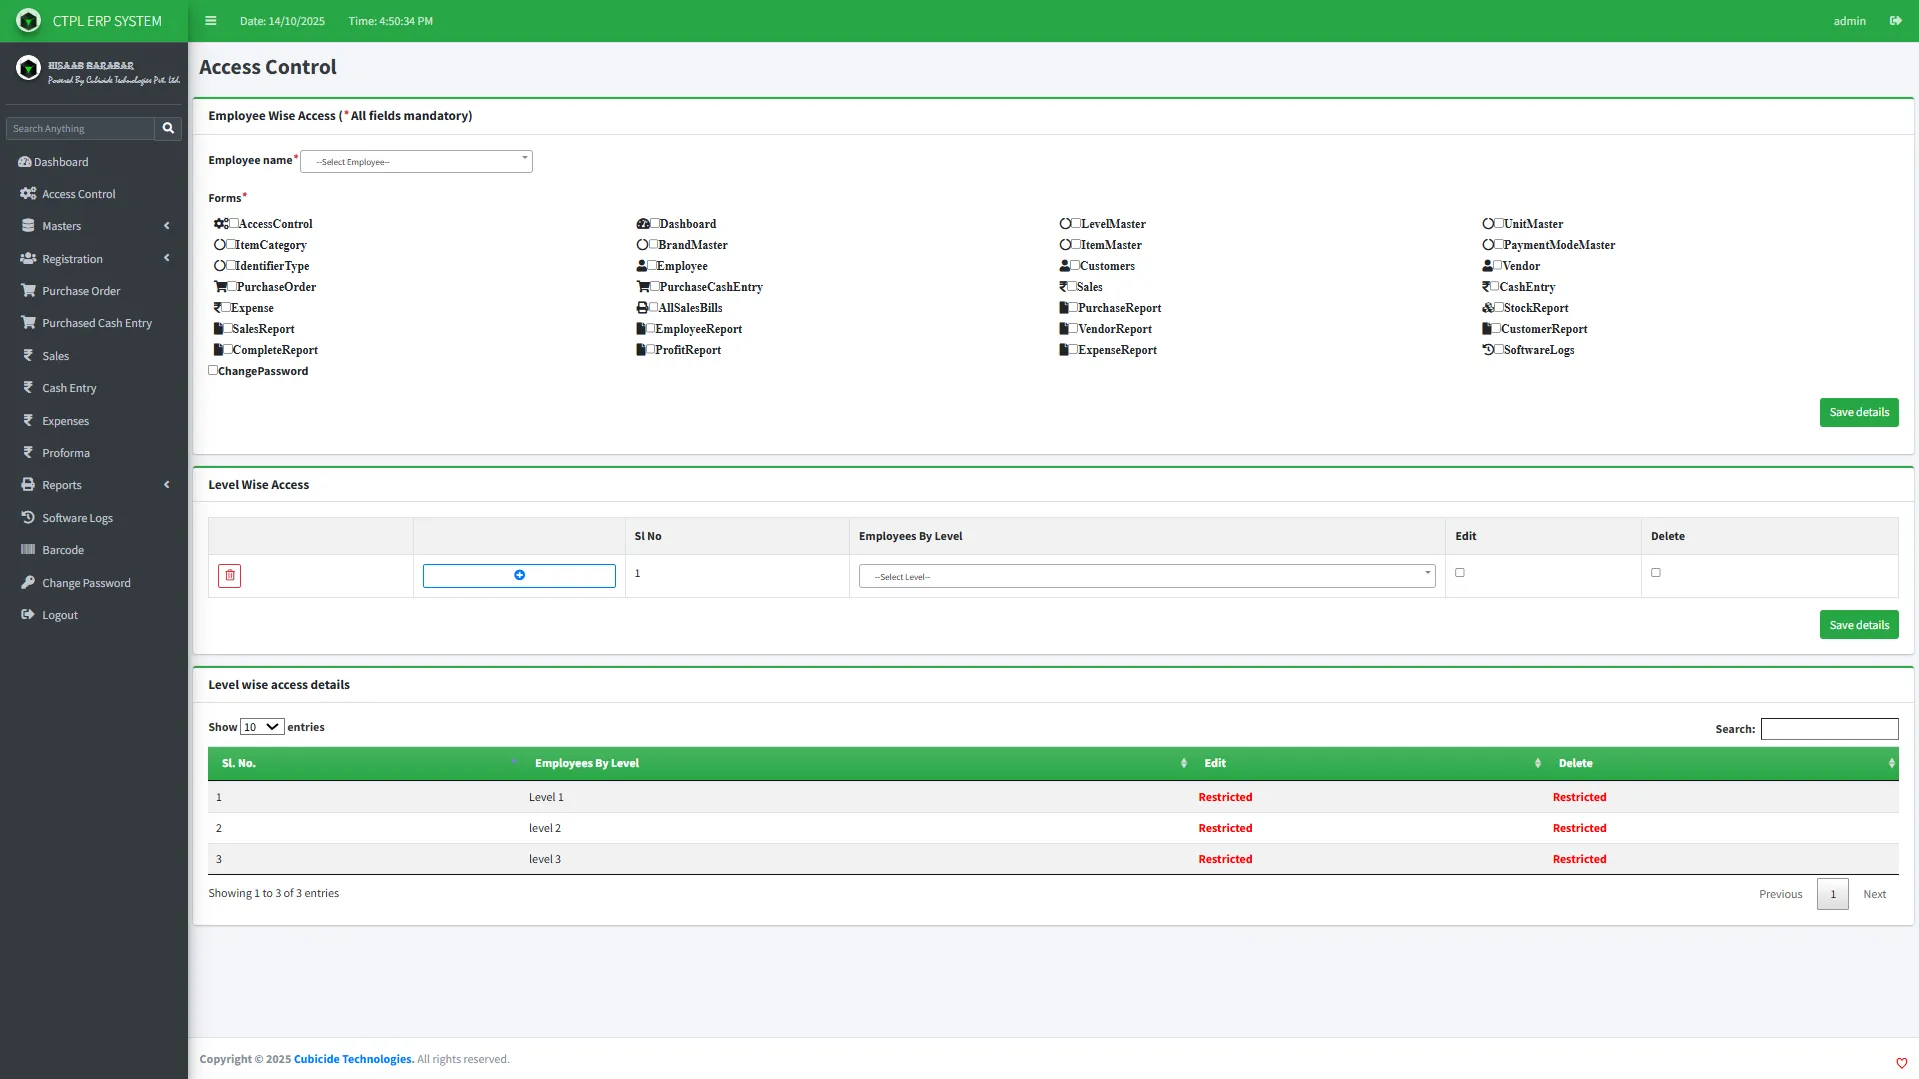The height and width of the screenshot is (1079, 1919).
Task: Go to Purchase Order menu item
Action: [x=81, y=291]
